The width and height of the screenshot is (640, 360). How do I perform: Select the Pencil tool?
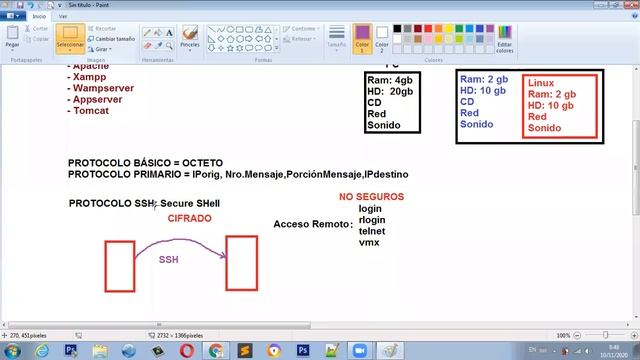pos(147,33)
